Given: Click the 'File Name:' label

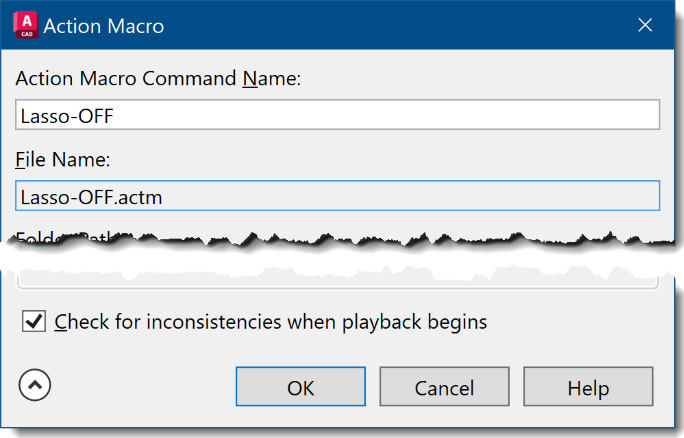Looking at the screenshot, I should [x=63, y=160].
